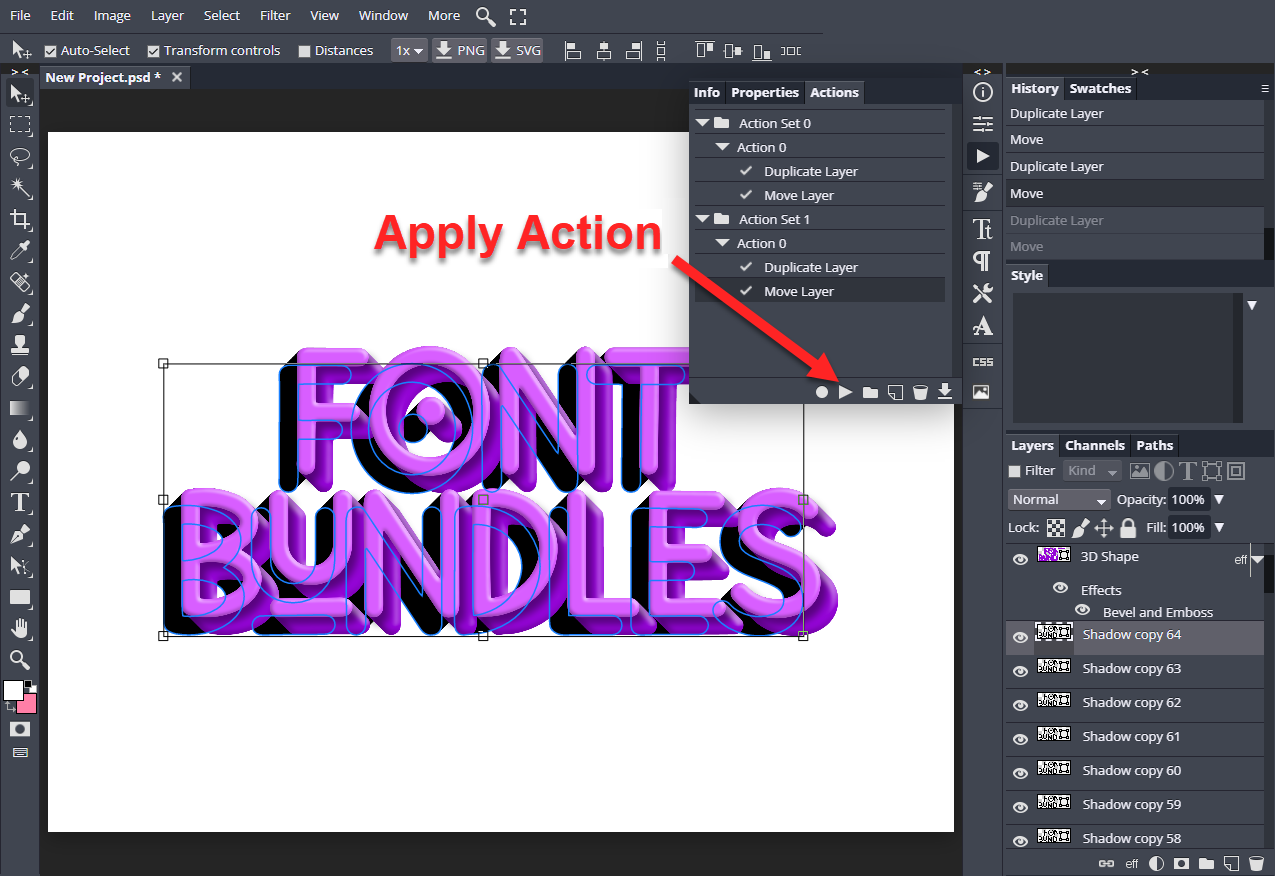1275x876 pixels.
Task: Select the Lasso tool
Action: coord(20,157)
